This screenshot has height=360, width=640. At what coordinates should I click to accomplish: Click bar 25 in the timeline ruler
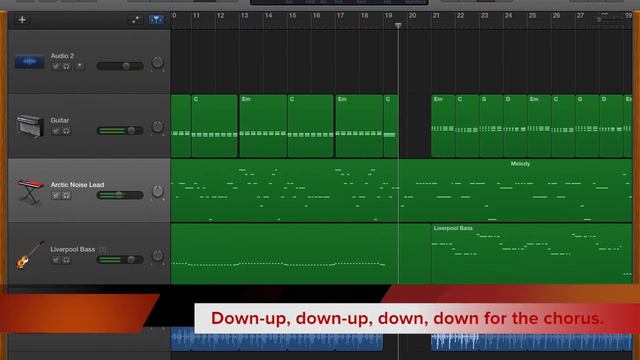[x=532, y=16]
